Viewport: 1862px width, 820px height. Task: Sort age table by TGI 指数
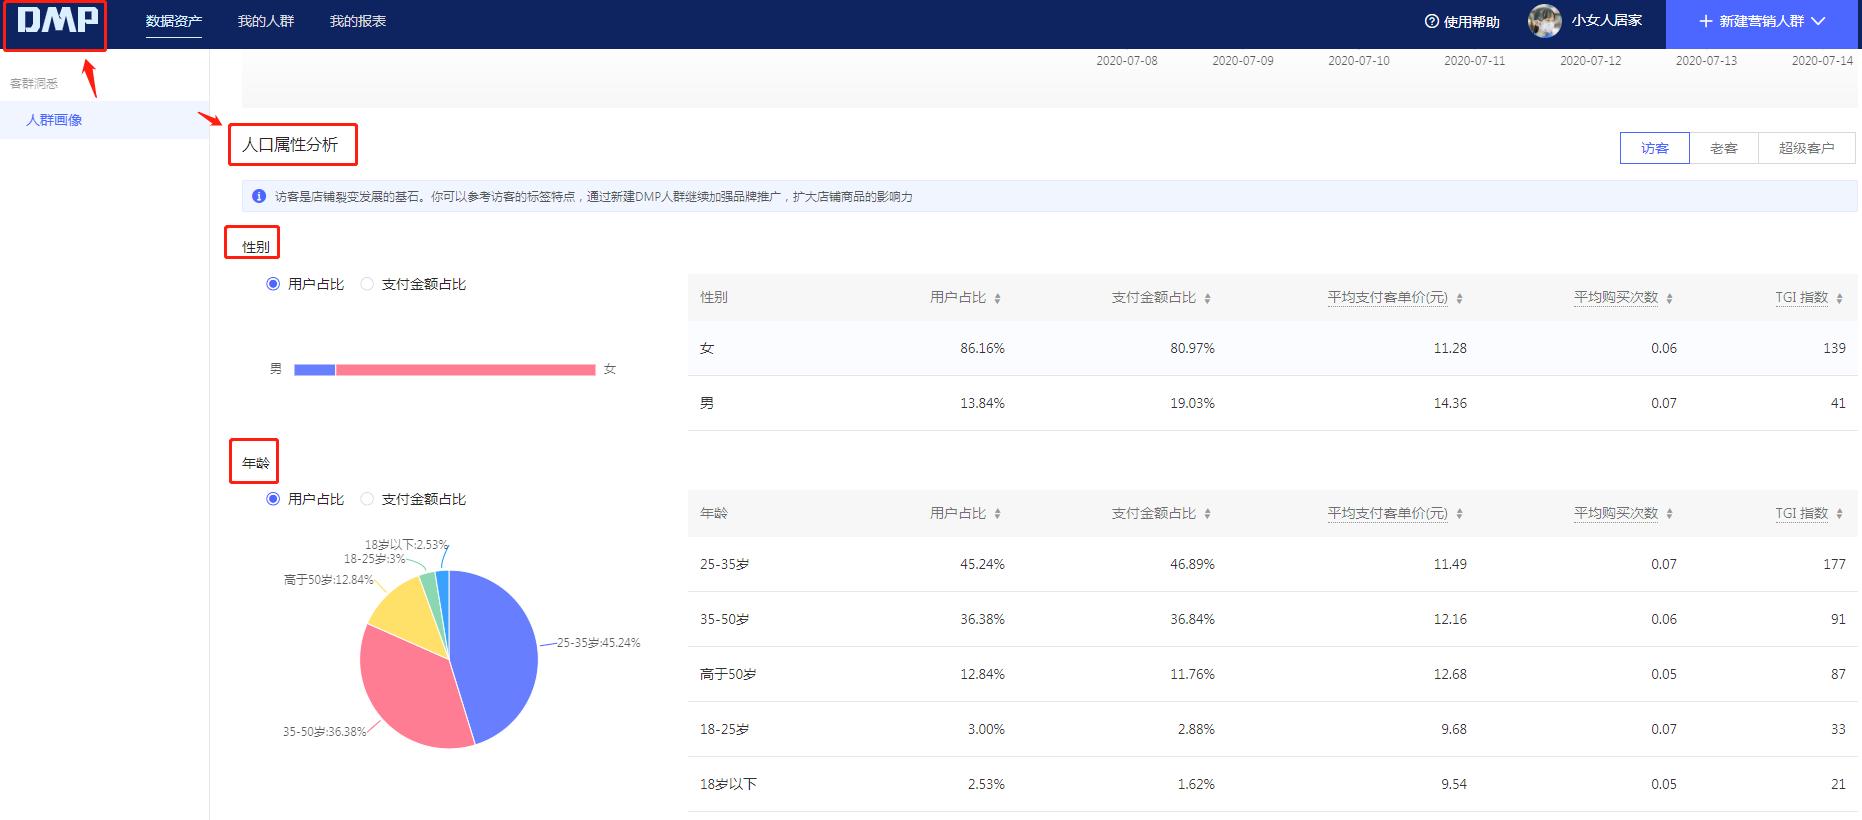click(x=1839, y=514)
